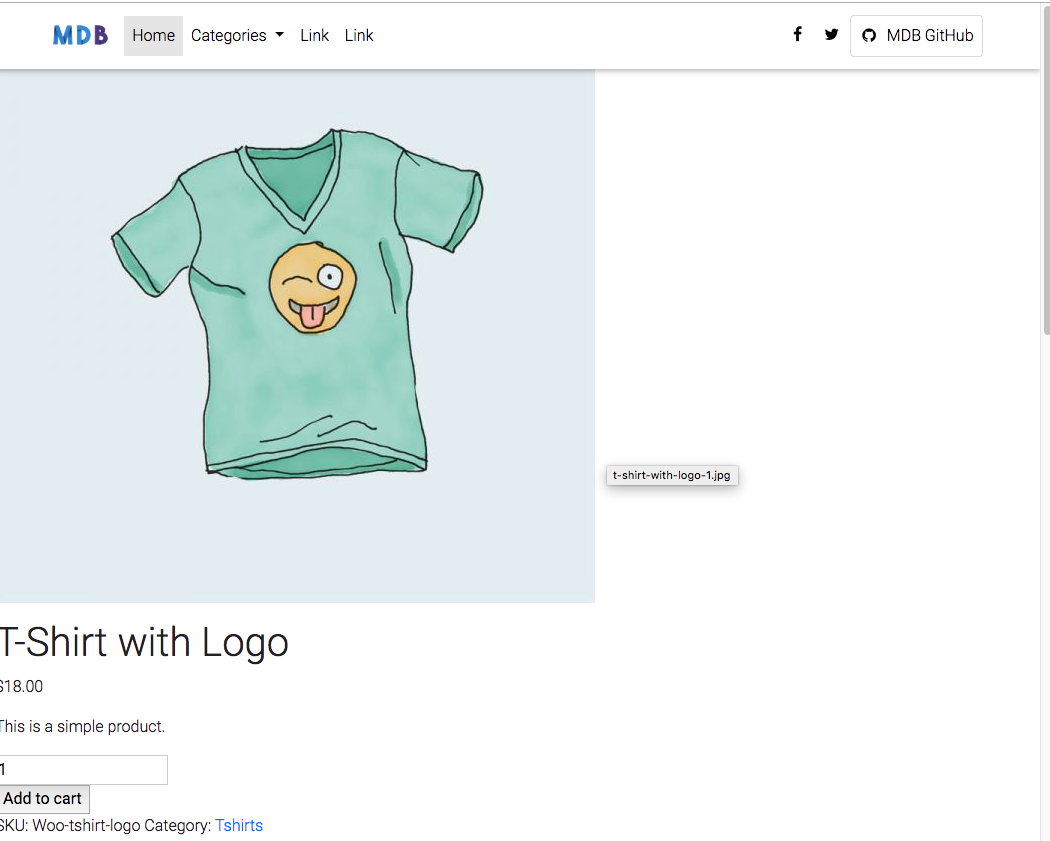Open the Twitter bird icon link
This screenshot has width=1050, height=841.
tap(831, 34)
